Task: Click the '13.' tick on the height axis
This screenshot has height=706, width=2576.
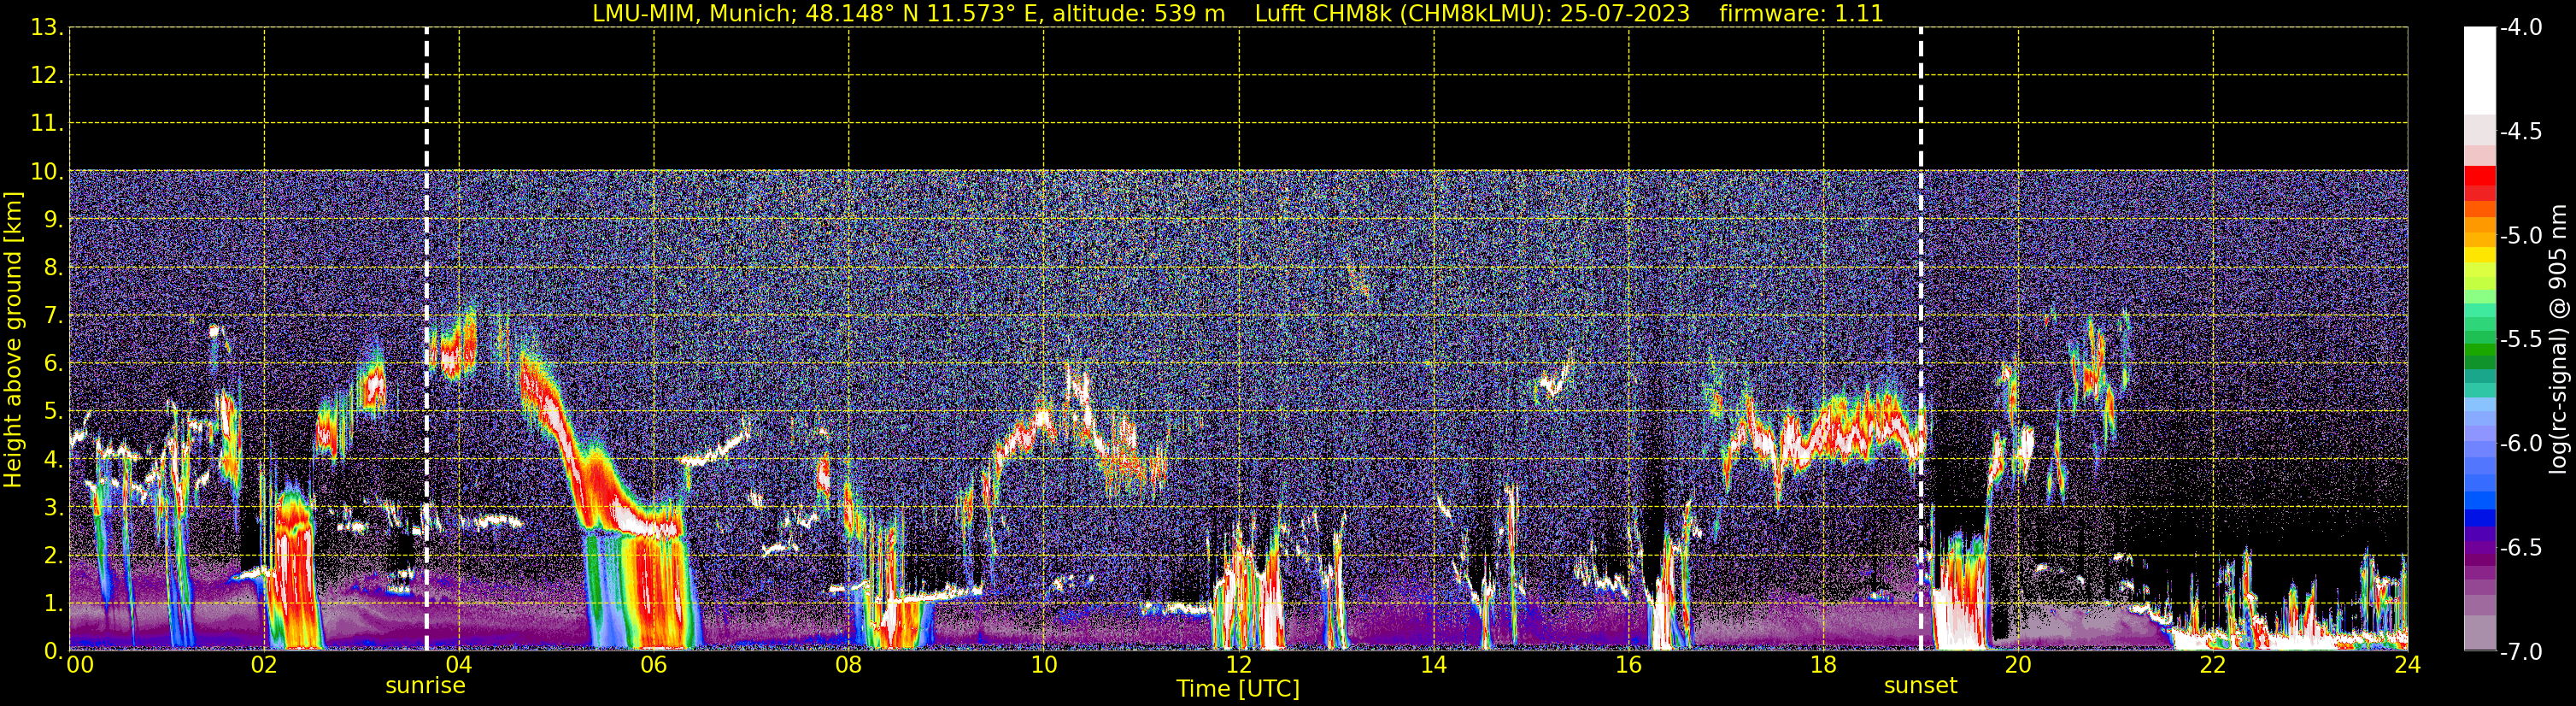Action: coord(47,27)
